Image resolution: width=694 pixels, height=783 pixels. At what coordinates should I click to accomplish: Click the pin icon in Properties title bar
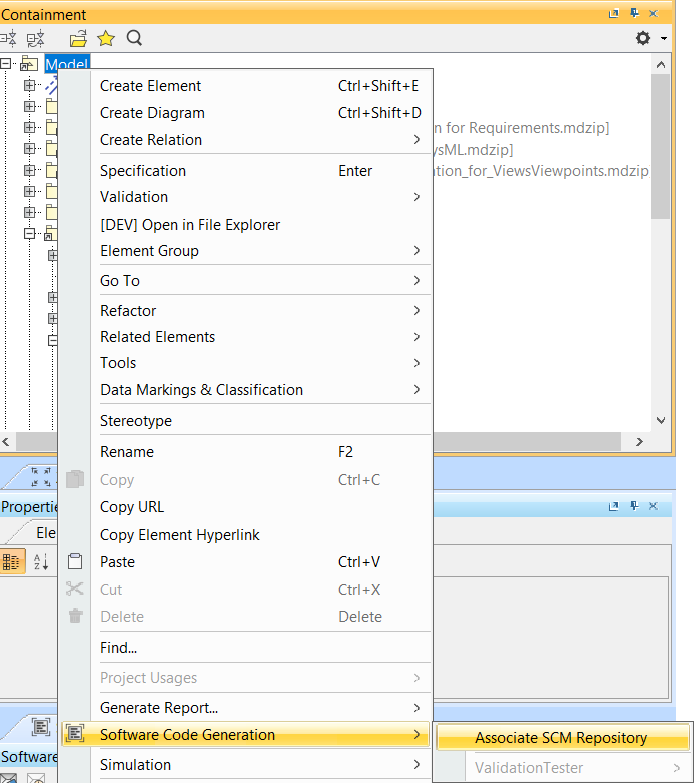coord(634,506)
